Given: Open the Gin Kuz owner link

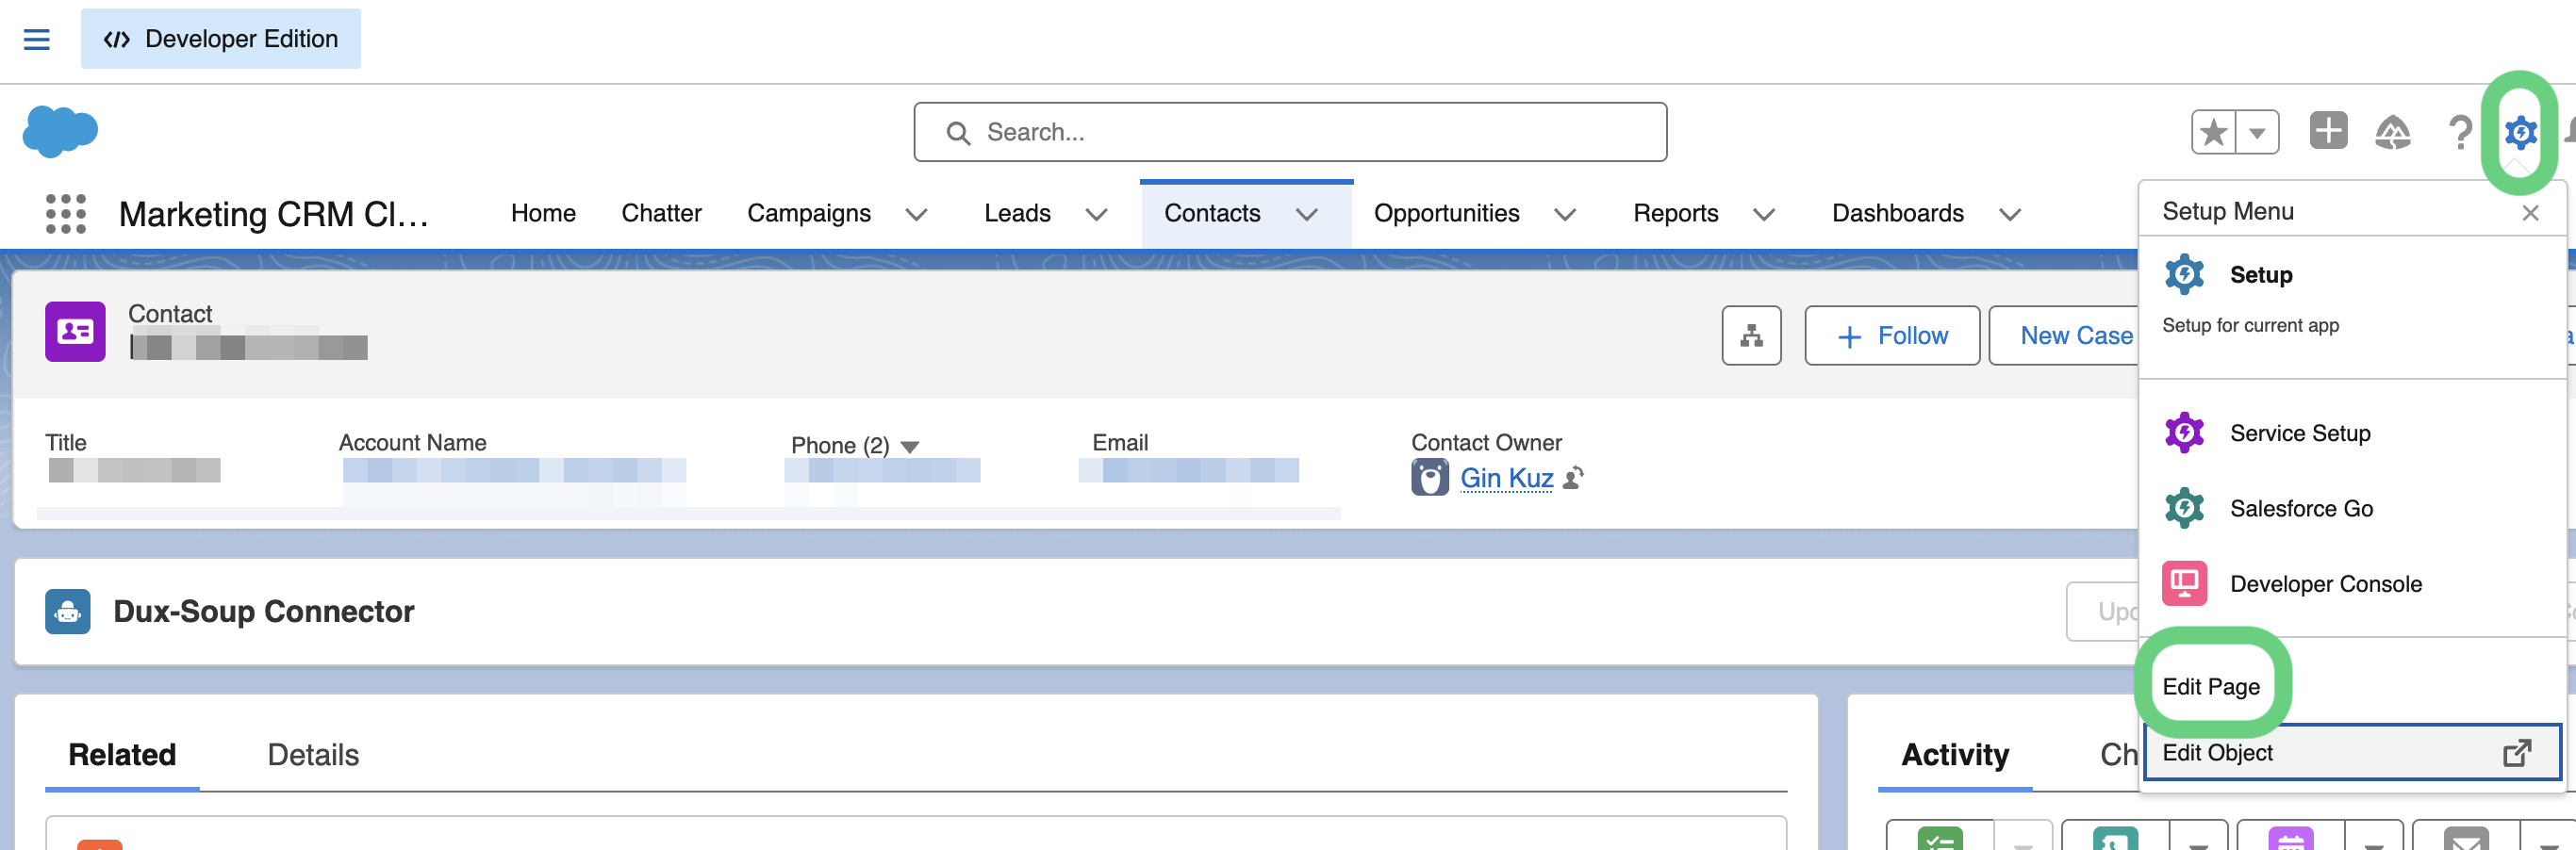Looking at the screenshot, I should [1506, 478].
